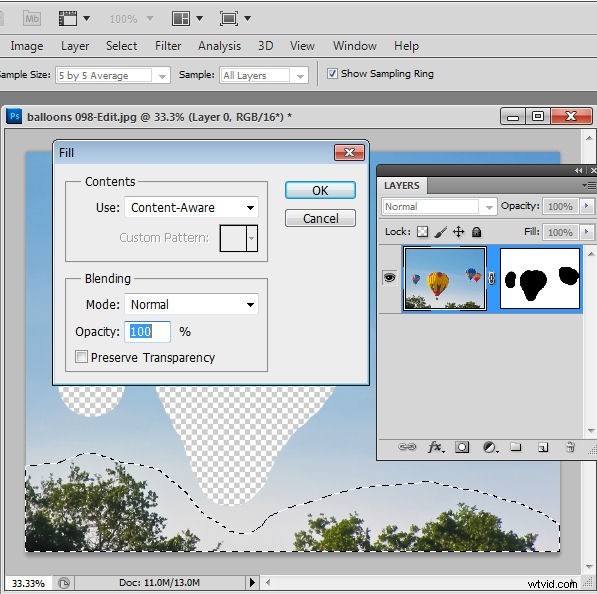Viewport: 597px width, 594px height.
Task: Click the layer Fill 100% field
Action: pos(560,232)
